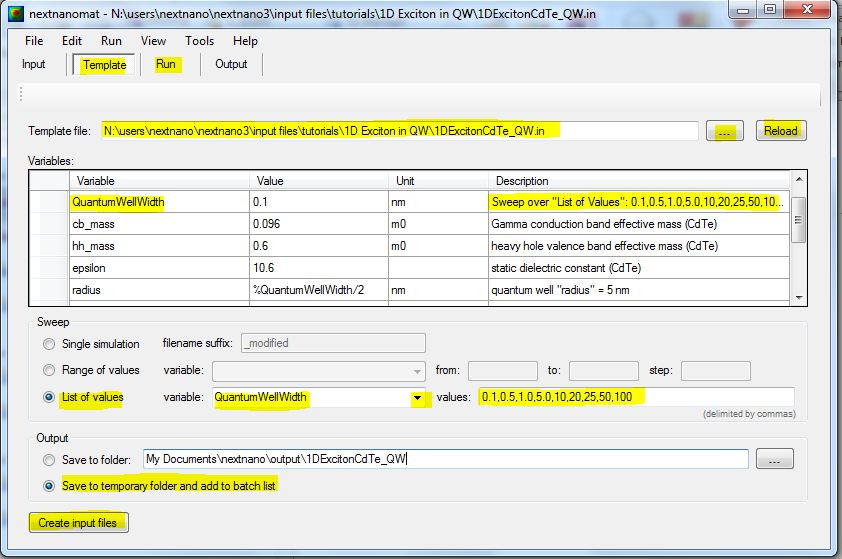Screen dimensions: 842x559
Task: Enable Save to folder option
Action: 49,460
